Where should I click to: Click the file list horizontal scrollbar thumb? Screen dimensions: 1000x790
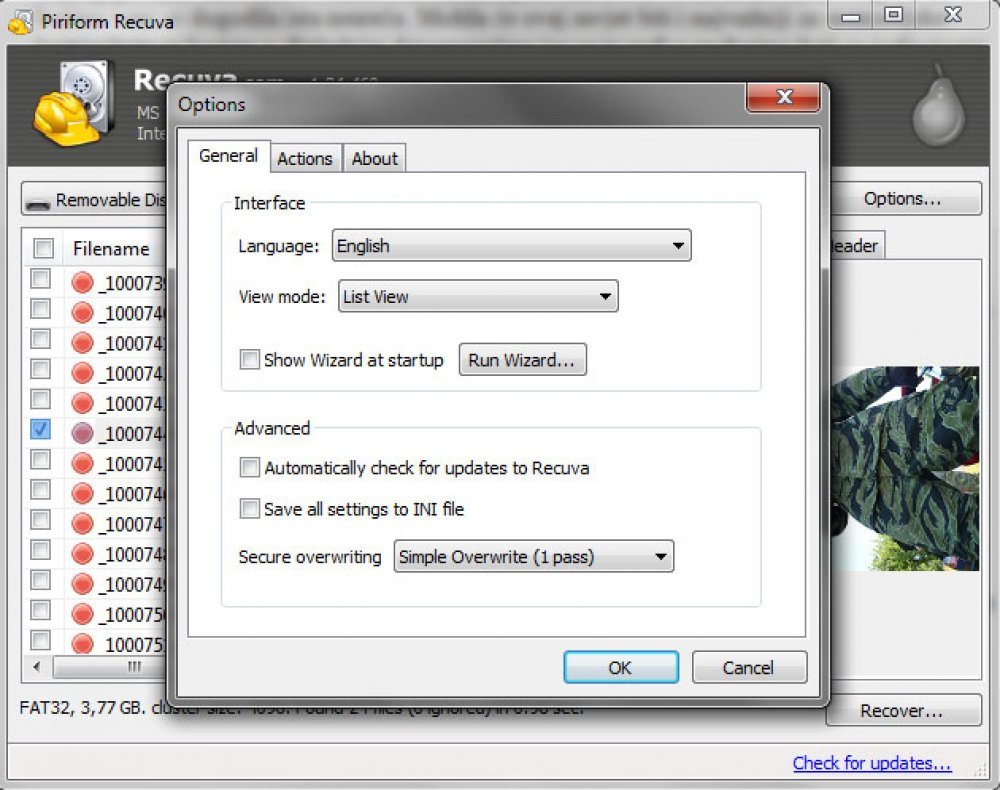click(x=109, y=667)
